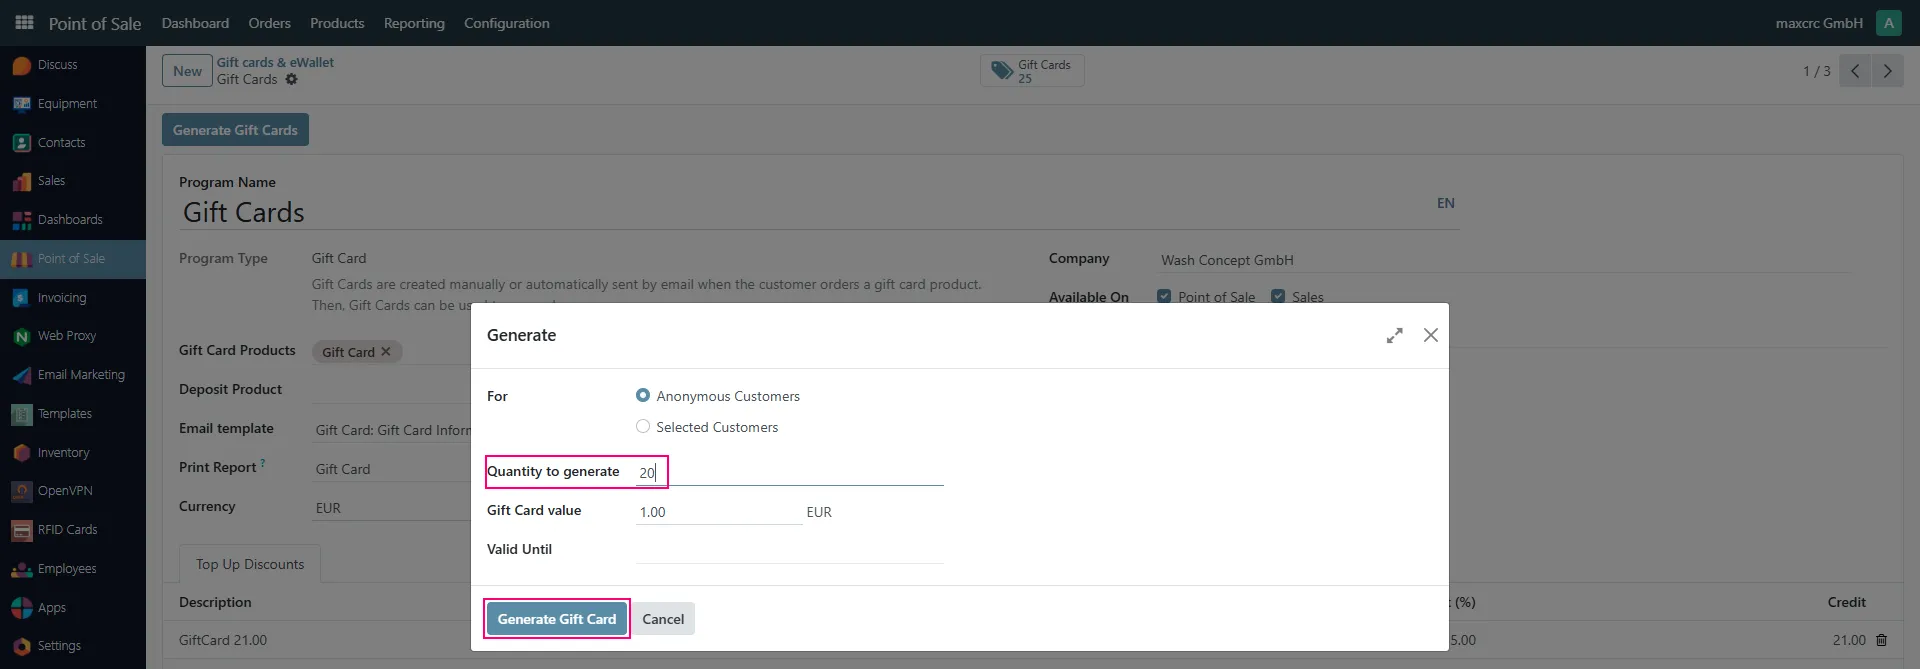Viewport: 1920px width, 669px height.
Task: Open Products menu
Action: pyautogui.click(x=337, y=23)
